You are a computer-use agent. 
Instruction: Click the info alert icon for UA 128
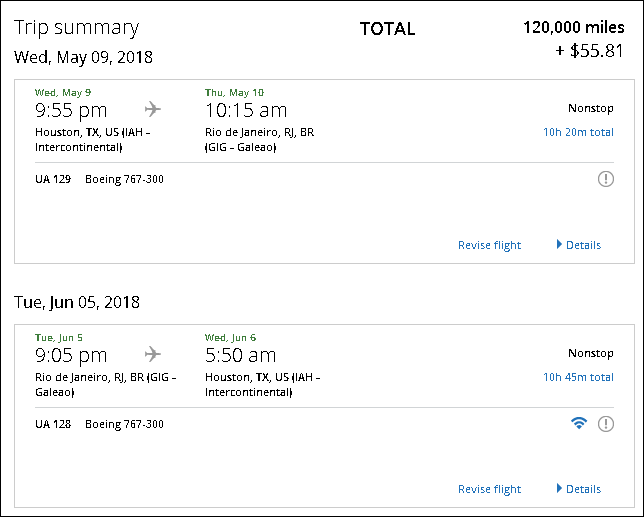pyautogui.click(x=605, y=424)
